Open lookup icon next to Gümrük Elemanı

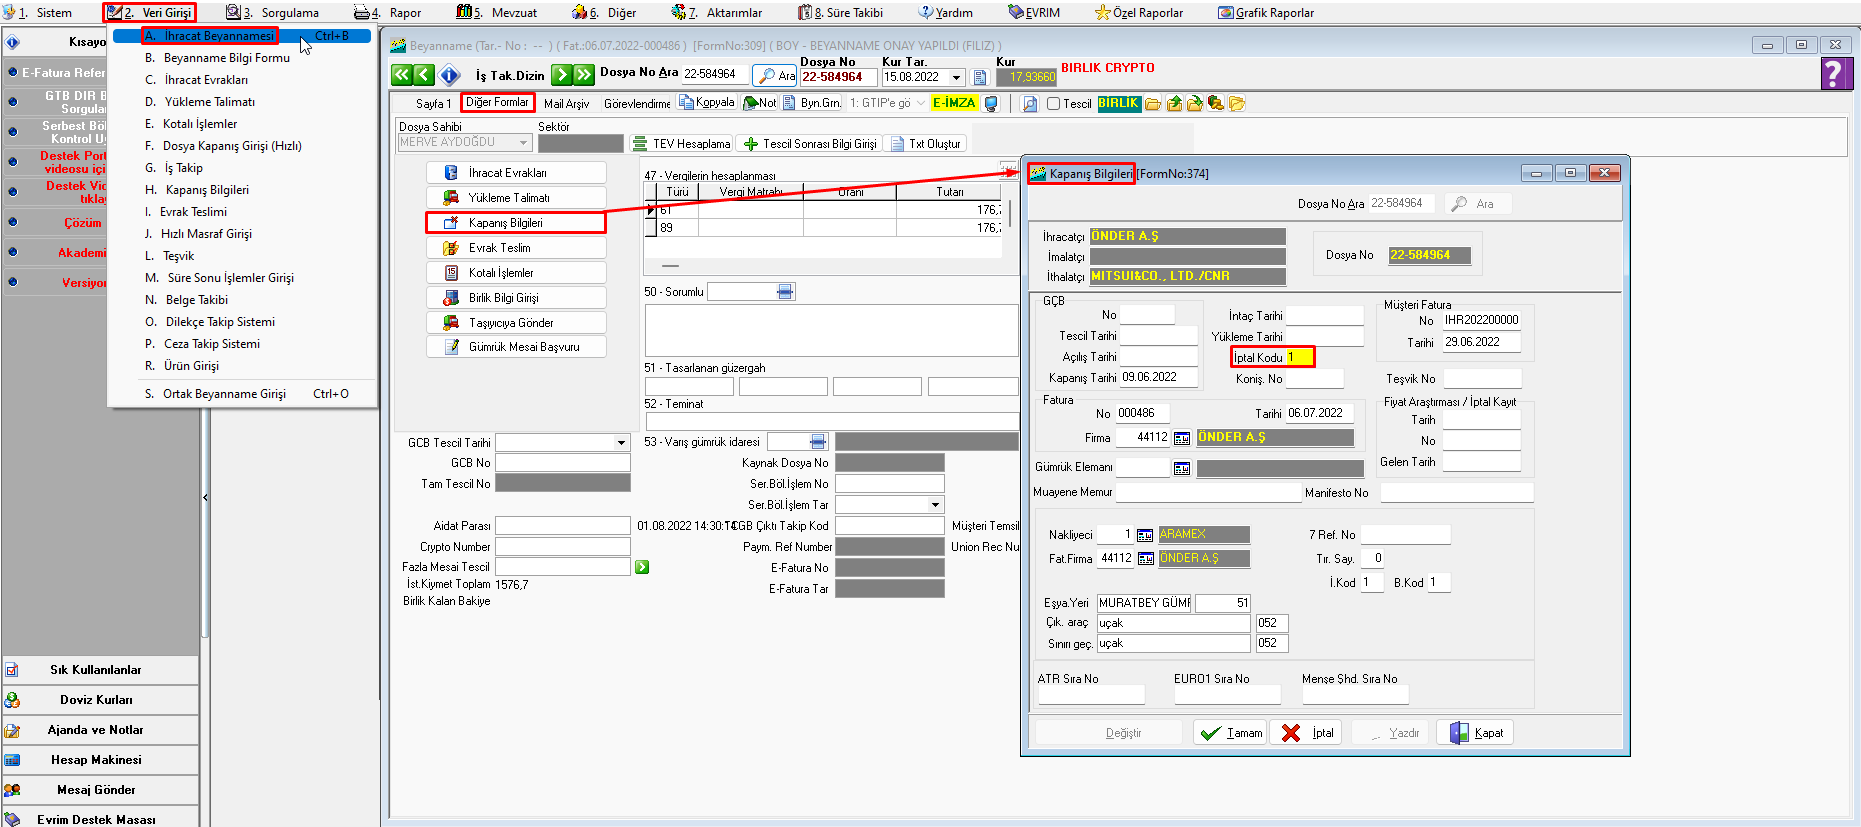pos(1182,468)
